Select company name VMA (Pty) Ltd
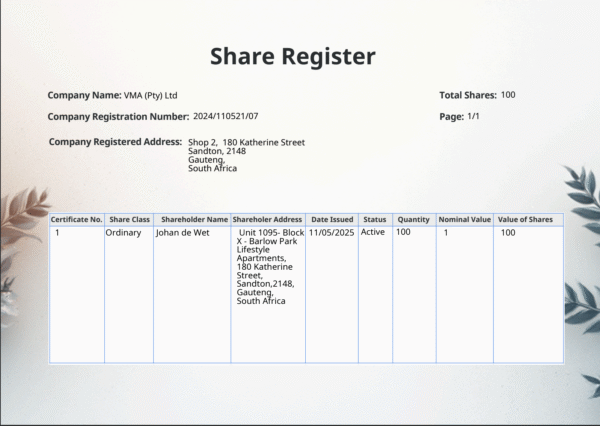This screenshot has width=600, height=426. point(150,95)
